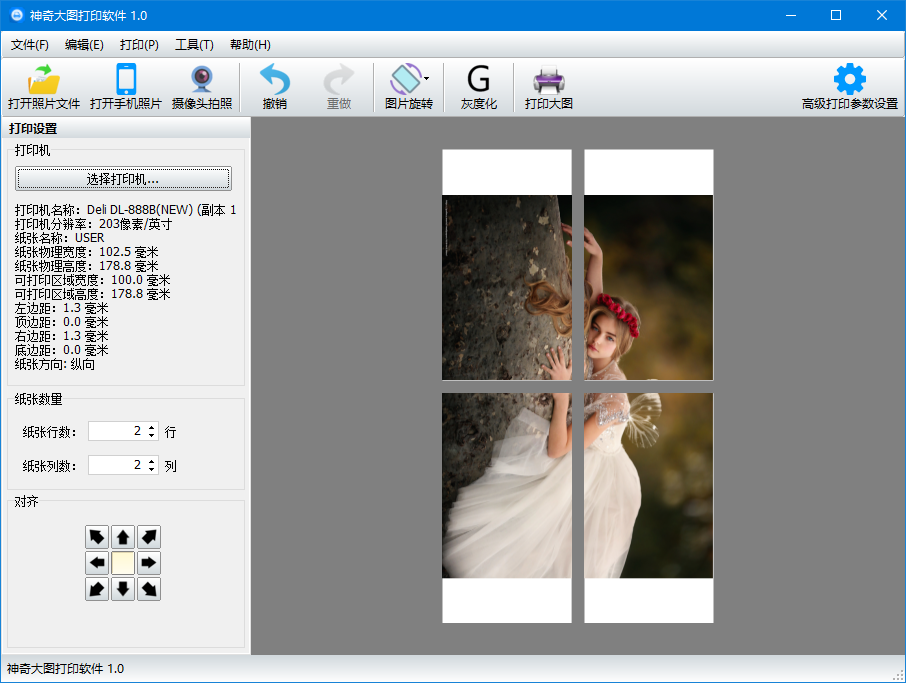Launch the 摄像头拍照 webcam capture
This screenshot has height=683, width=906.
(202, 80)
